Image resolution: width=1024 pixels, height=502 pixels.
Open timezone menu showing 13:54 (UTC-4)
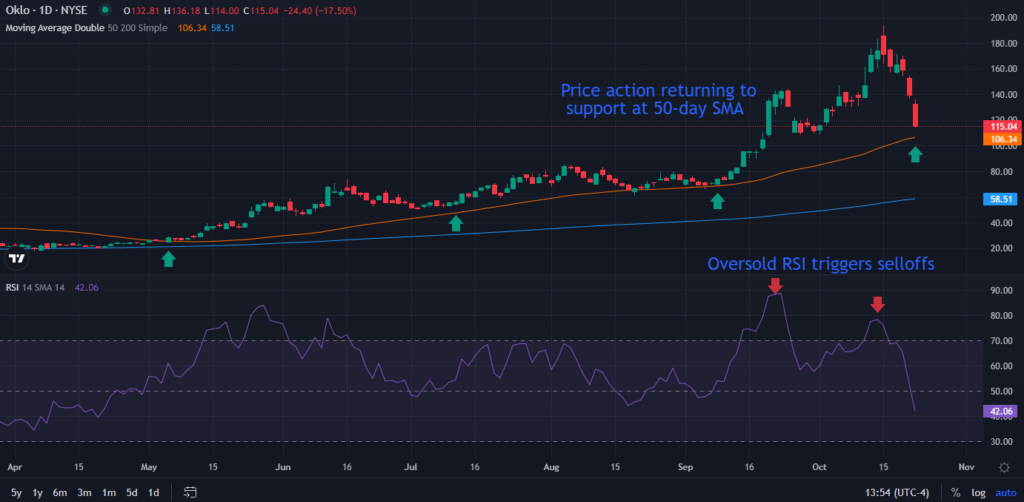[x=901, y=492]
